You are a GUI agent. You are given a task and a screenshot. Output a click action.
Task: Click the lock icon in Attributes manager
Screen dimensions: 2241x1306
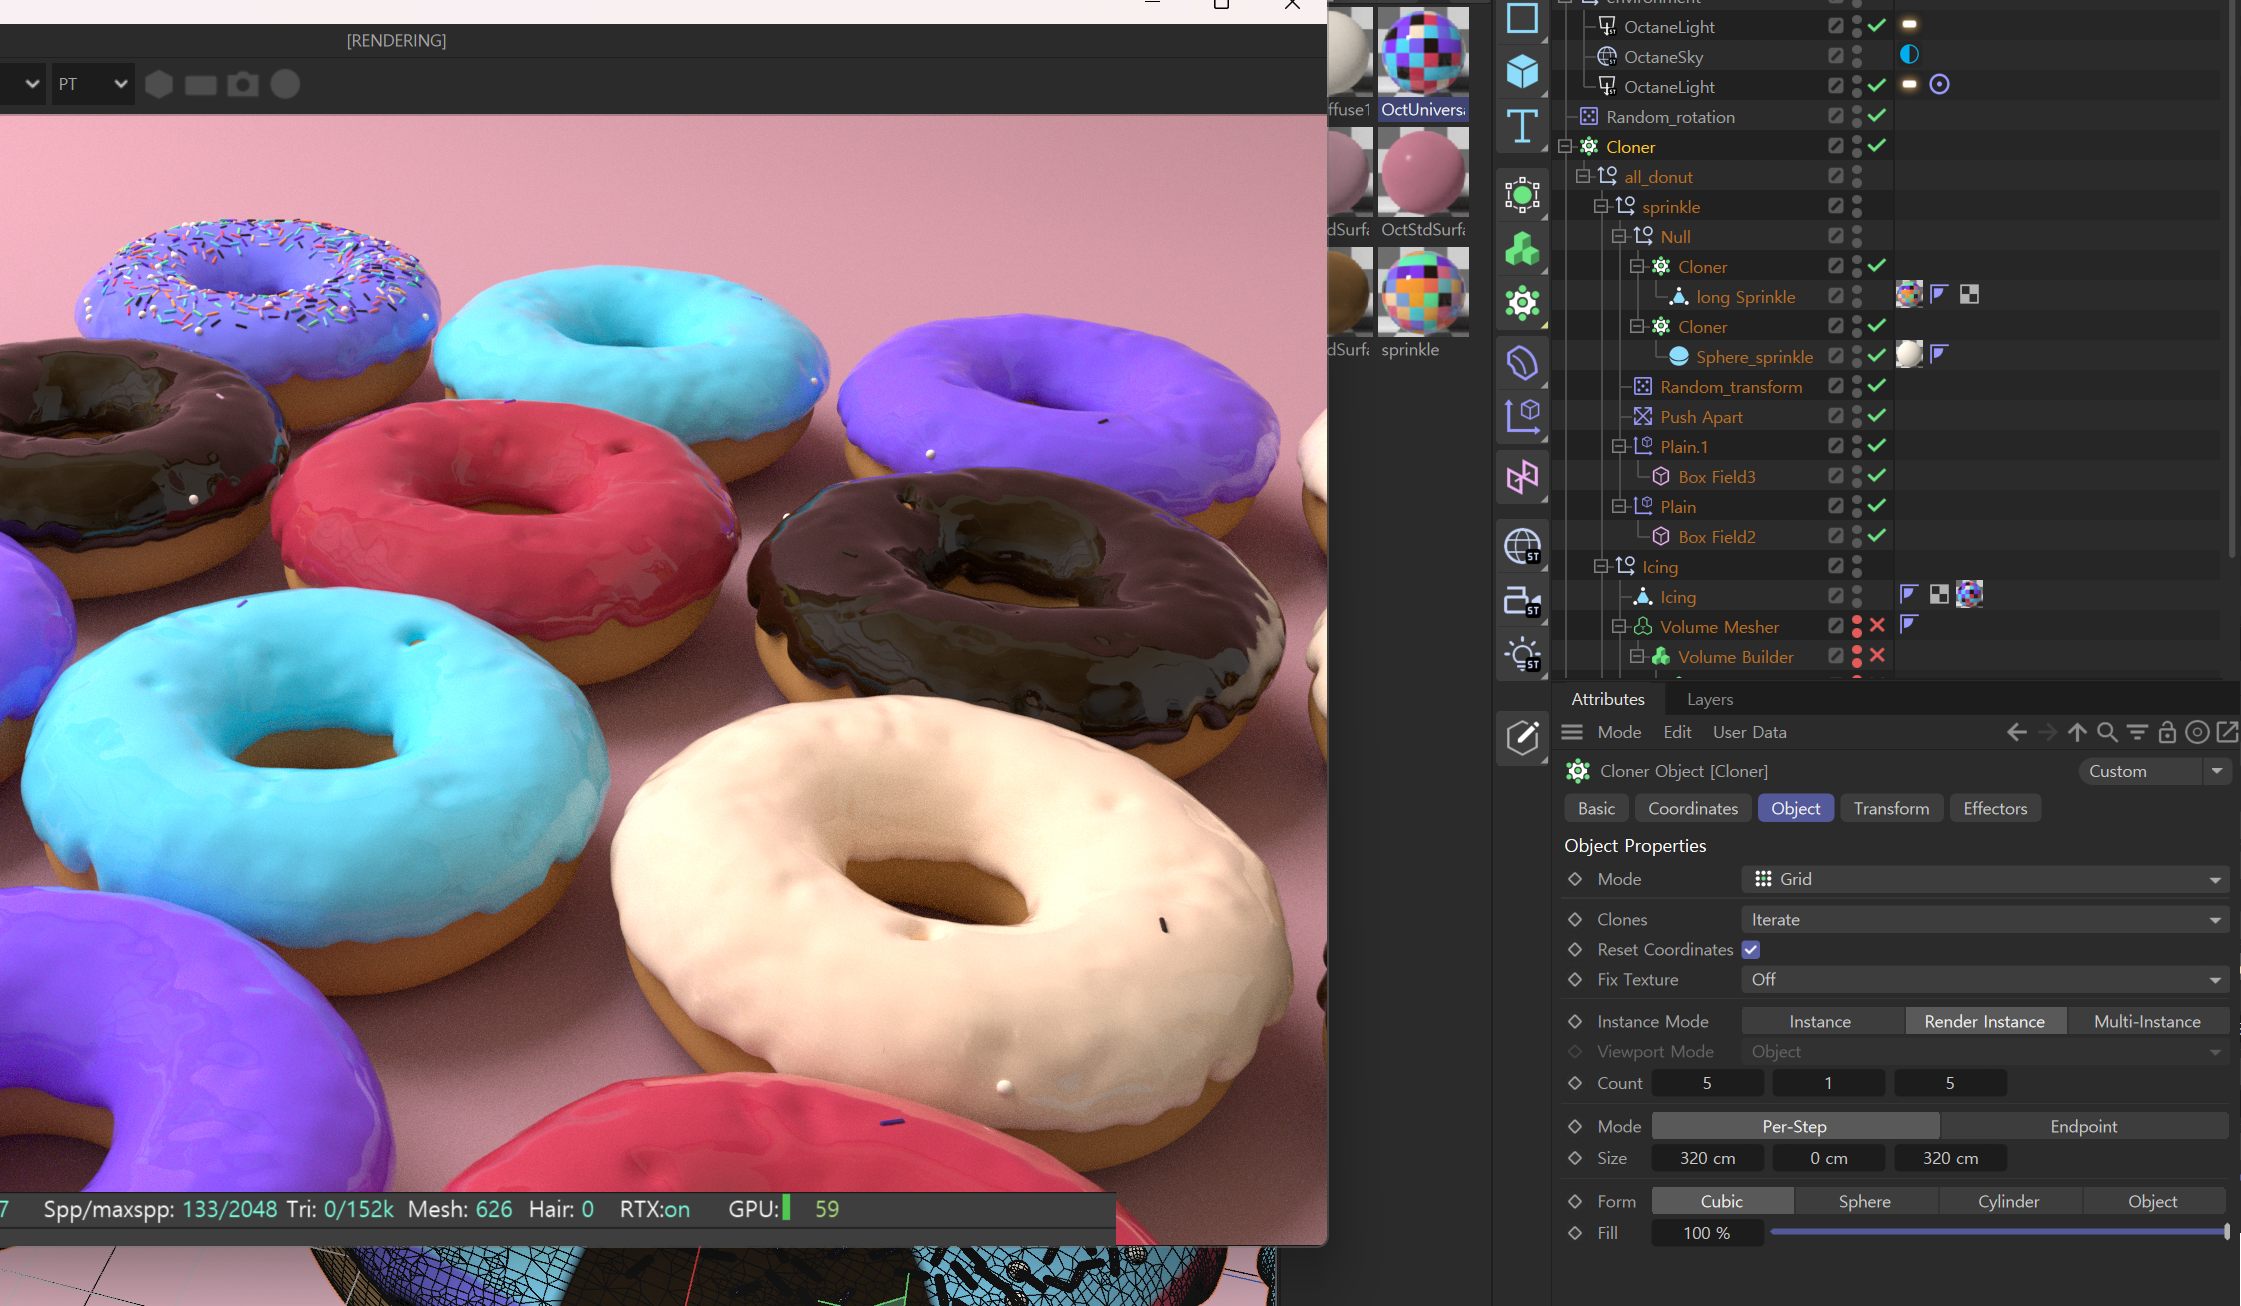click(2167, 732)
